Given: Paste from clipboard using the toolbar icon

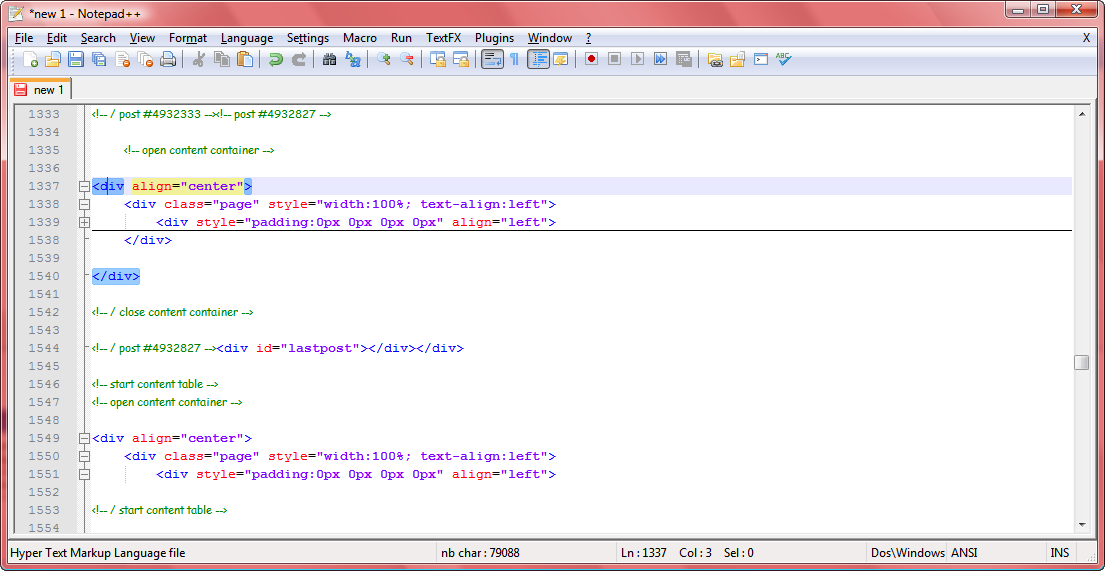Looking at the screenshot, I should pyautogui.click(x=245, y=60).
